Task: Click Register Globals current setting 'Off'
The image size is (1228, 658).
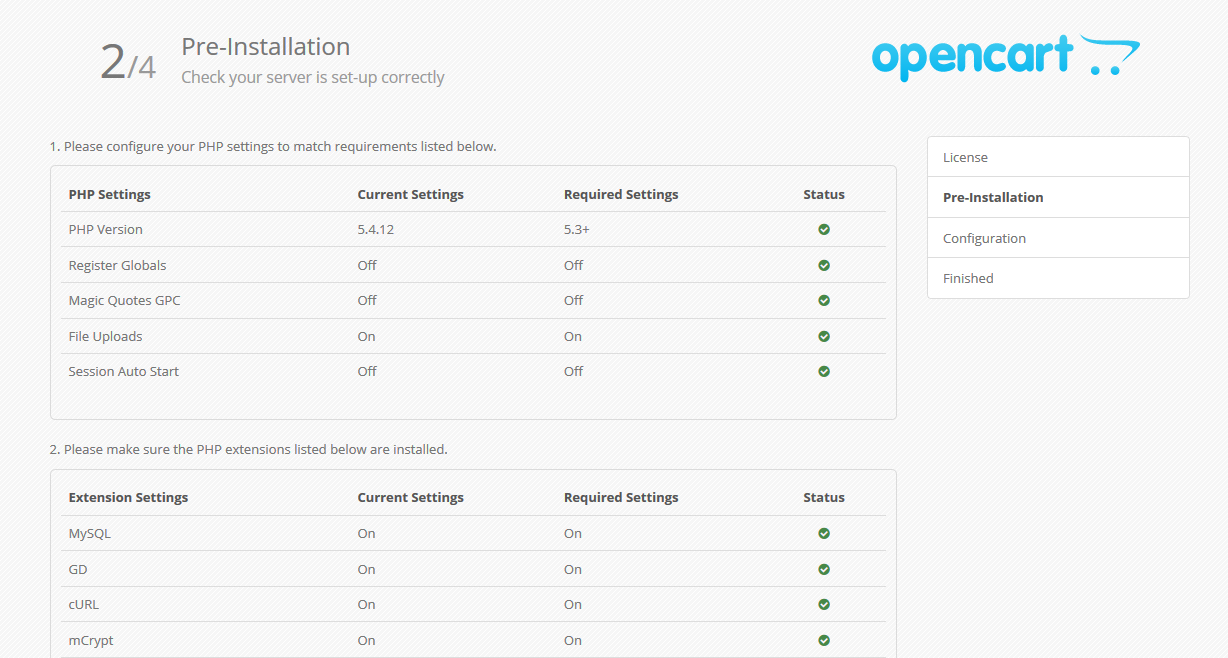Action: pos(367,265)
